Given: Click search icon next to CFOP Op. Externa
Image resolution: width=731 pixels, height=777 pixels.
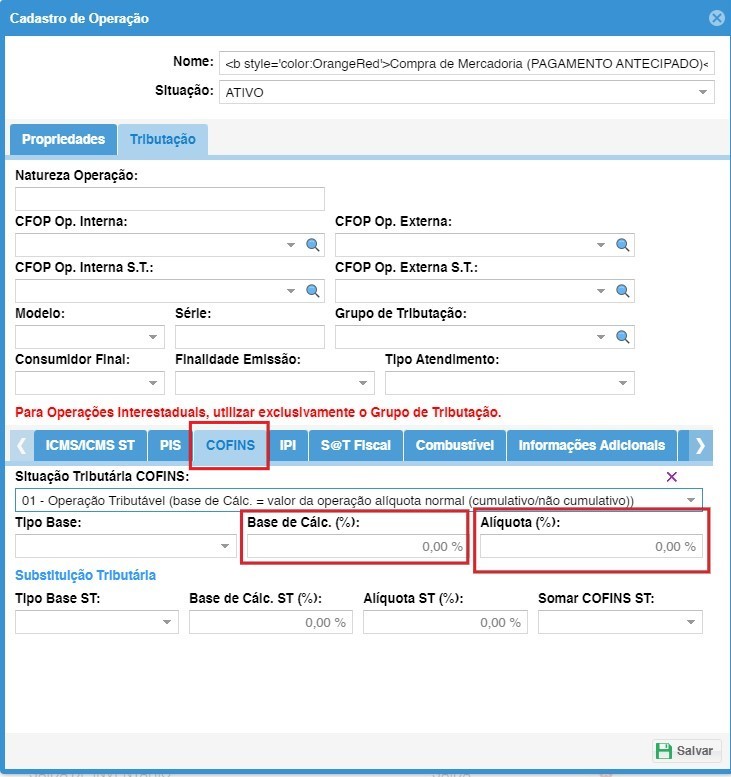Looking at the screenshot, I should pyautogui.click(x=622, y=245).
